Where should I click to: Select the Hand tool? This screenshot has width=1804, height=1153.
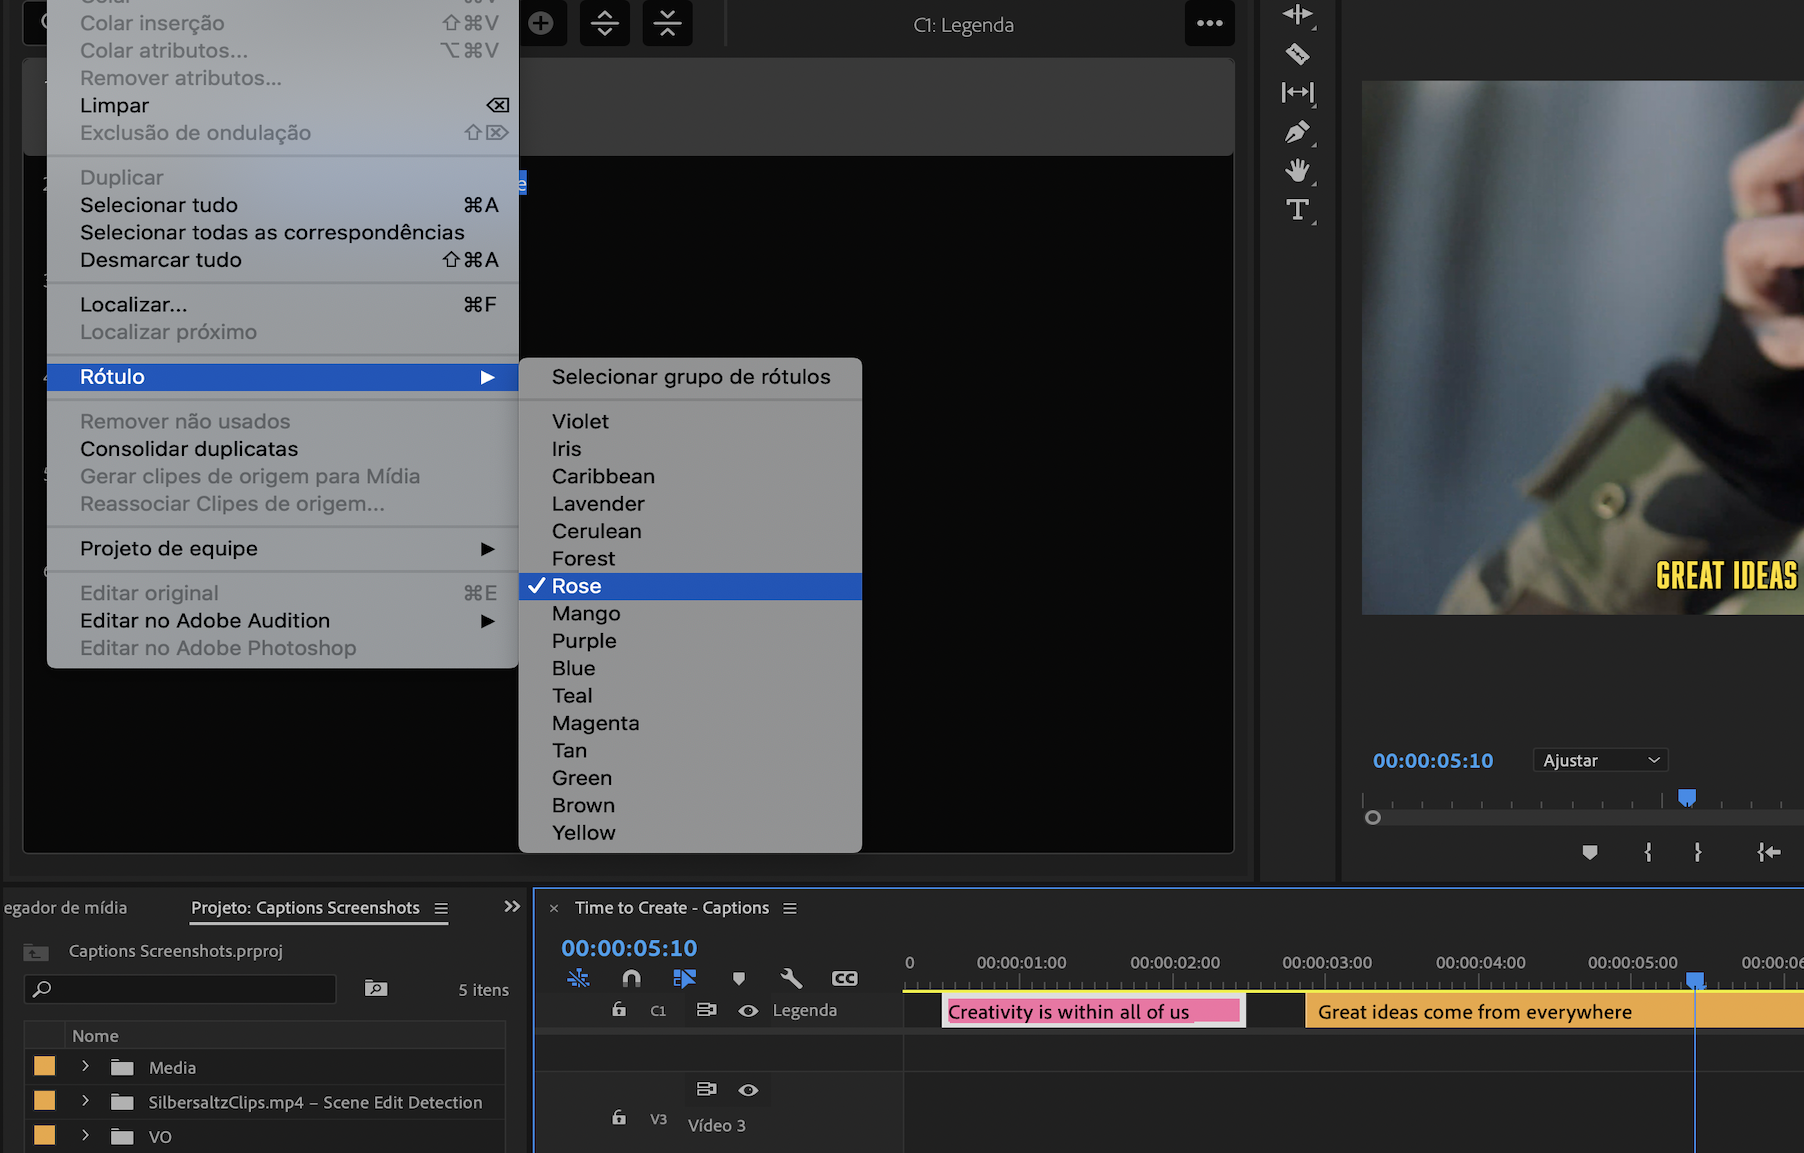click(1297, 171)
